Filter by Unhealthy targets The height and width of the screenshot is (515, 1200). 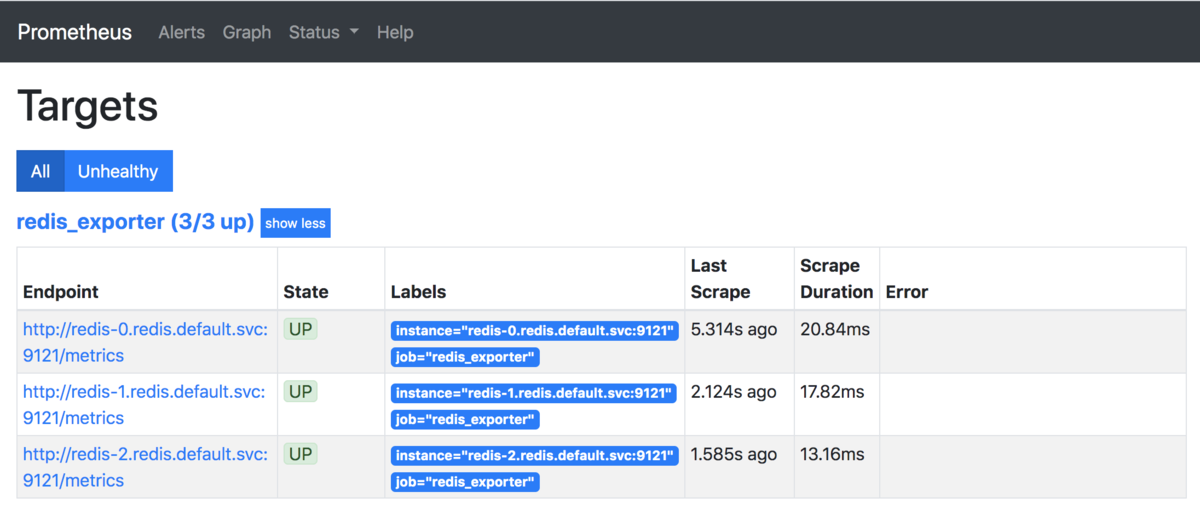click(x=118, y=171)
